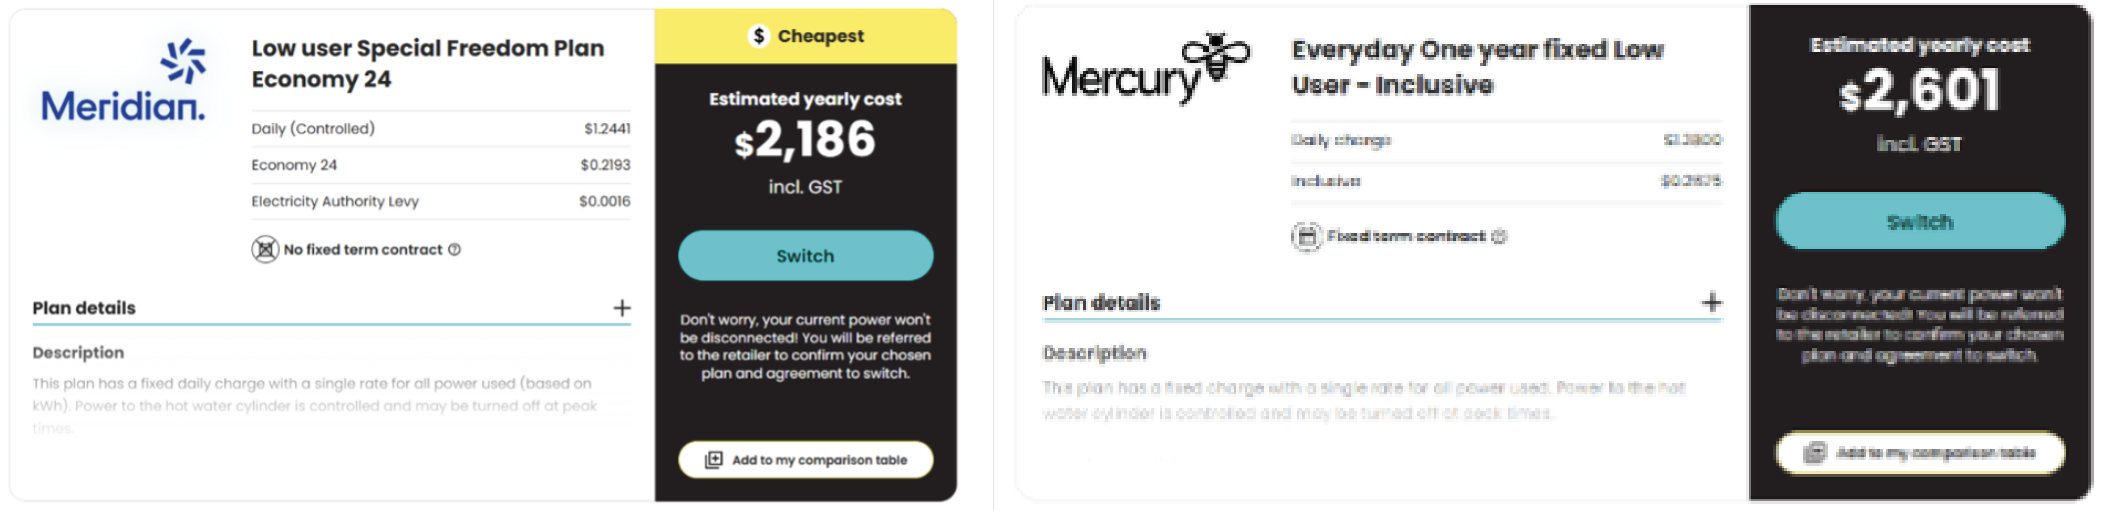Click the dollar icon on Cheapest badge
The width and height of the screenshot is (2104, 510).
tap(759, 36)
